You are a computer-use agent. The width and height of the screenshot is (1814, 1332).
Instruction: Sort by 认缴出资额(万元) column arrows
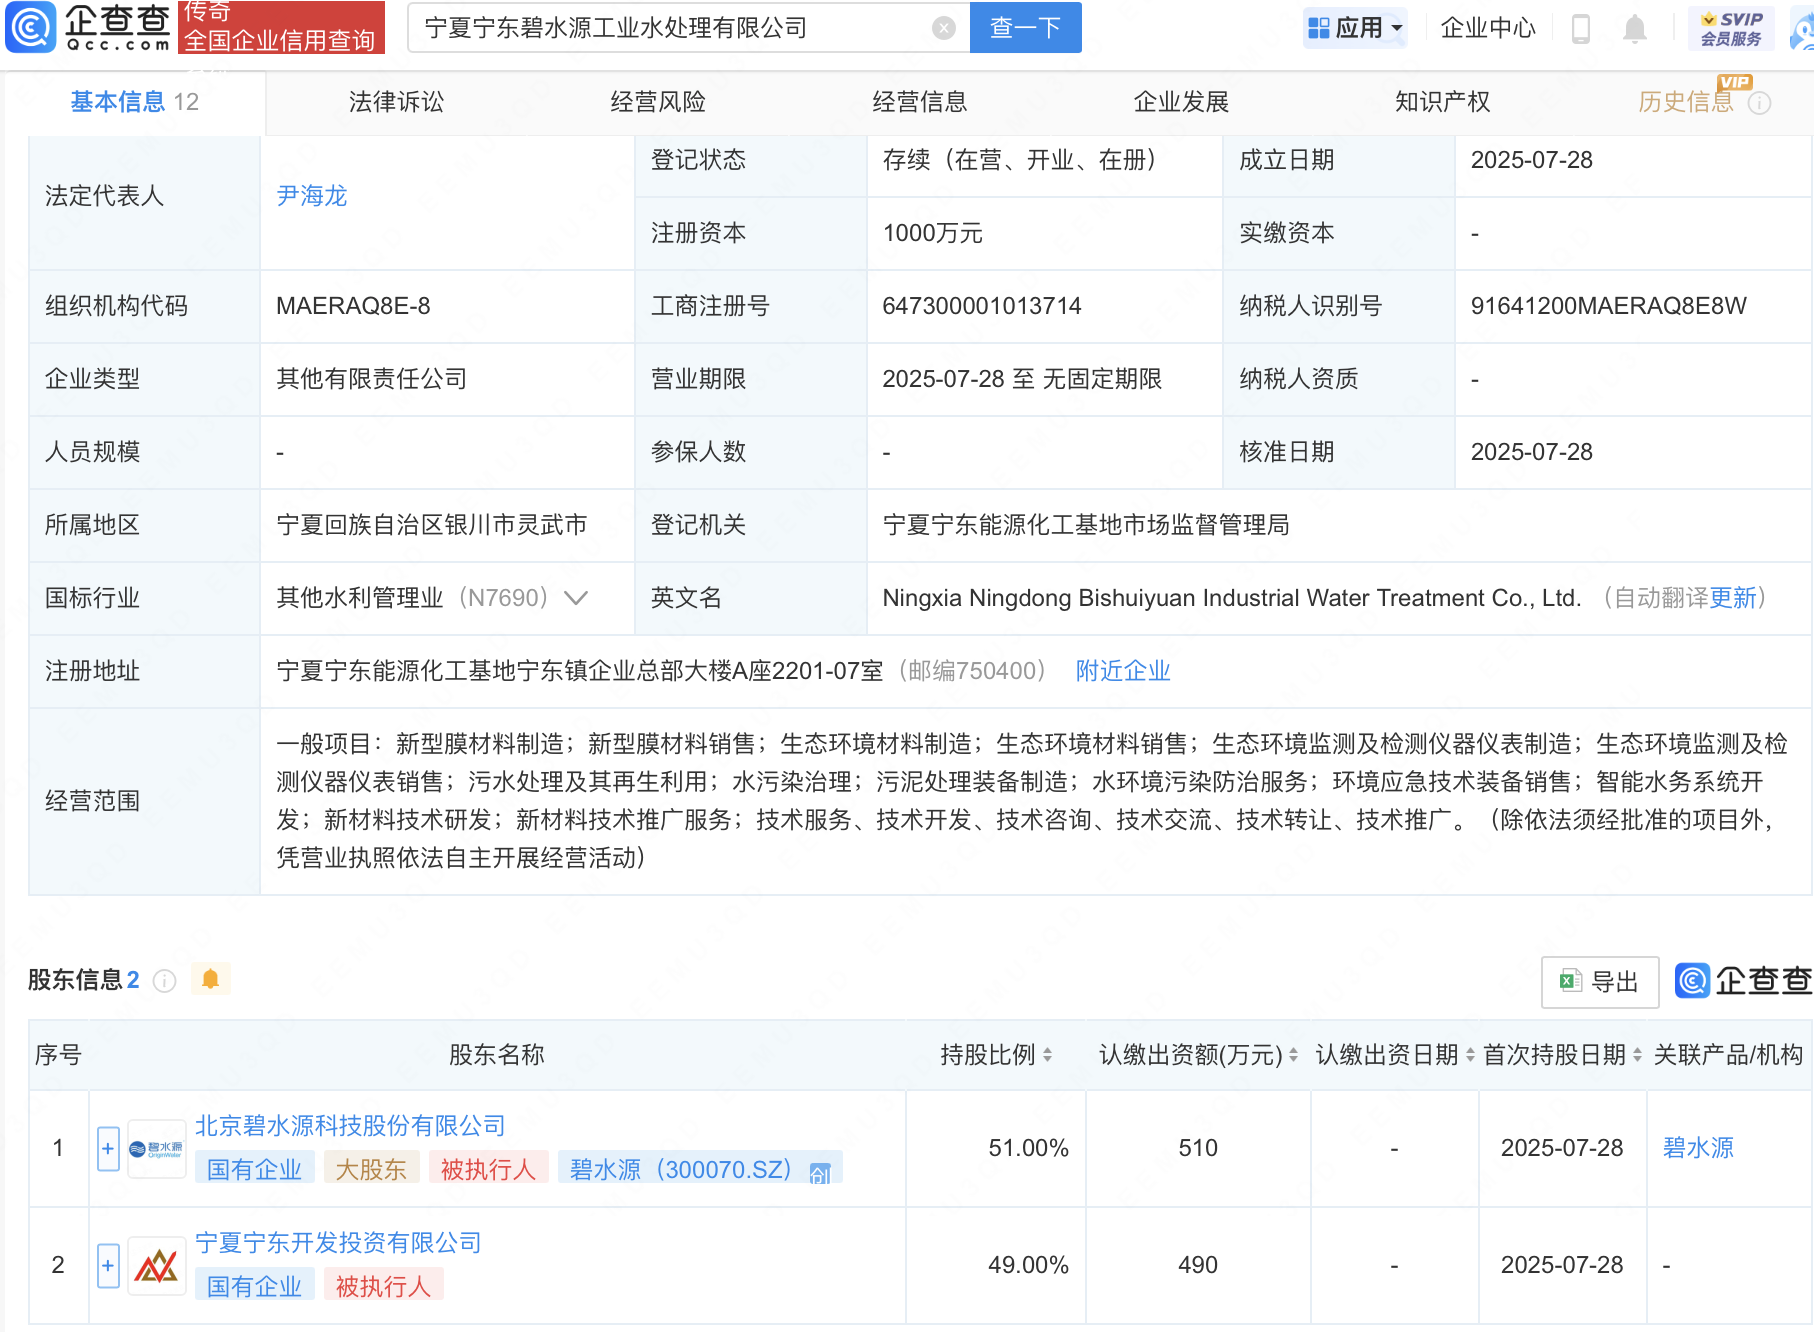(1293, 1055)
